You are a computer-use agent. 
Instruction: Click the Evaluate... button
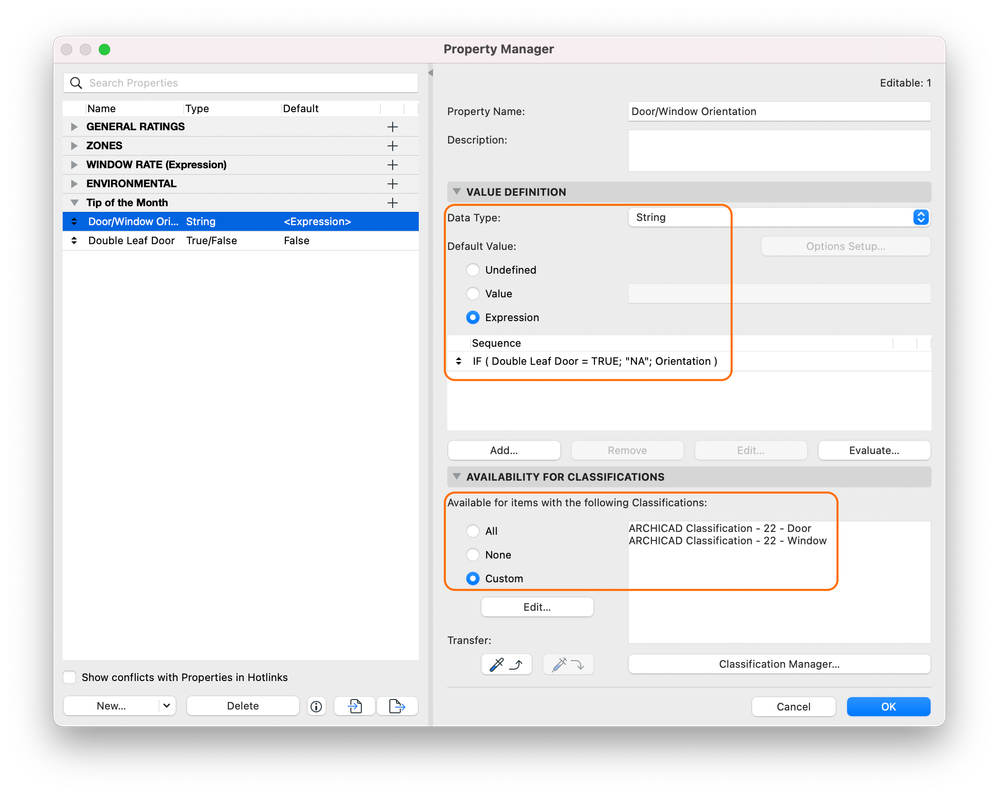pyautogui.click(x=874, y=450)
